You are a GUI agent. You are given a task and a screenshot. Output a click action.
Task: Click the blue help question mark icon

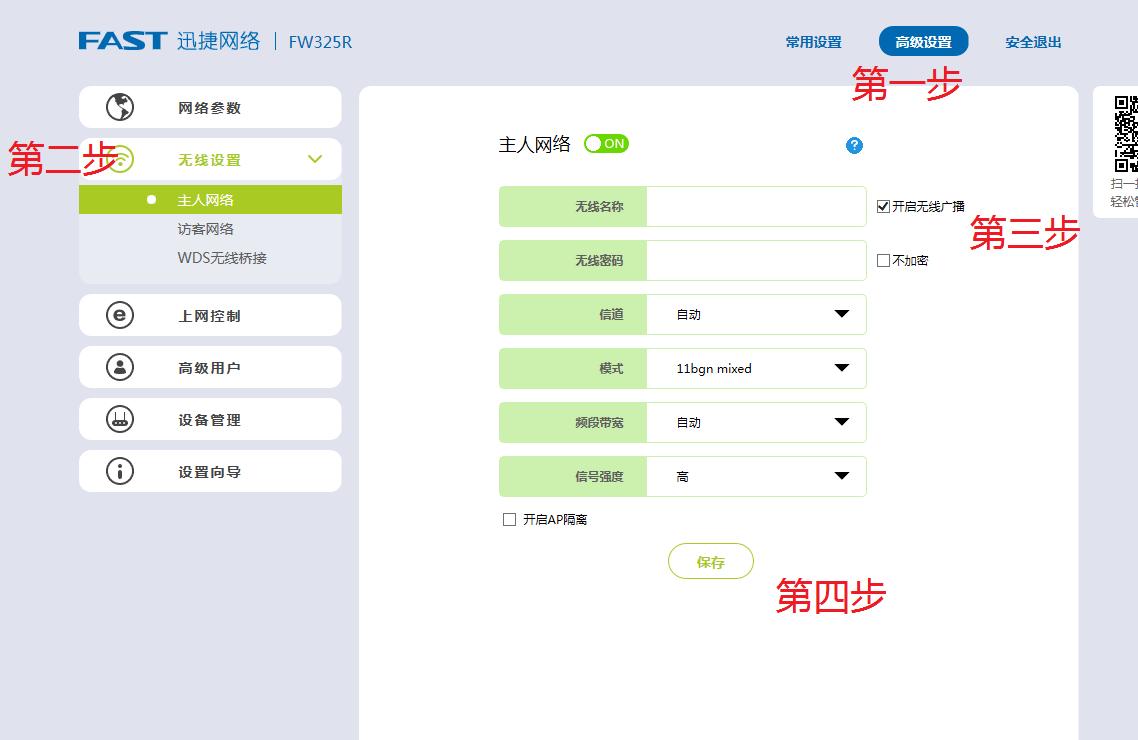(854, 146)
